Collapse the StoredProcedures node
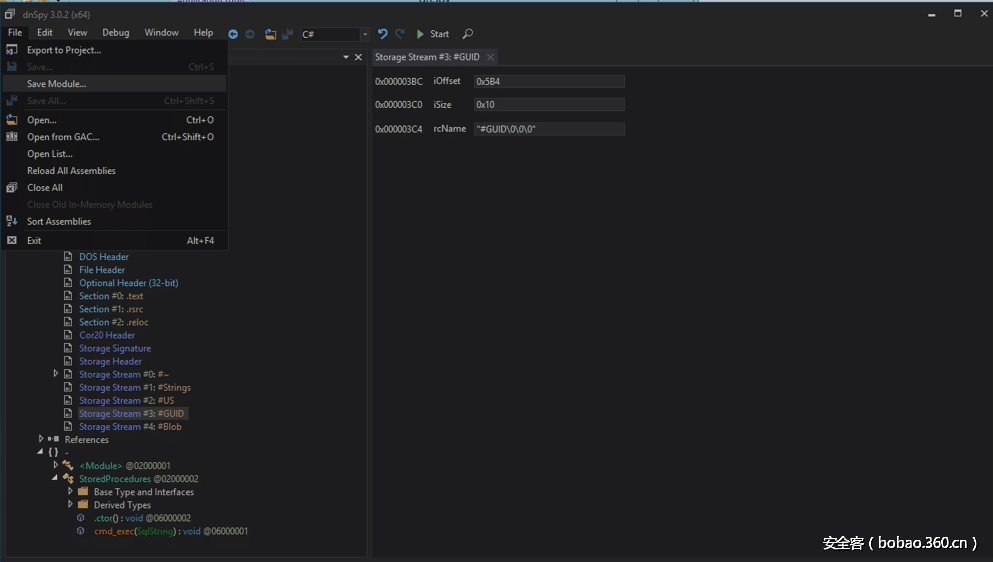 [56, 479]
